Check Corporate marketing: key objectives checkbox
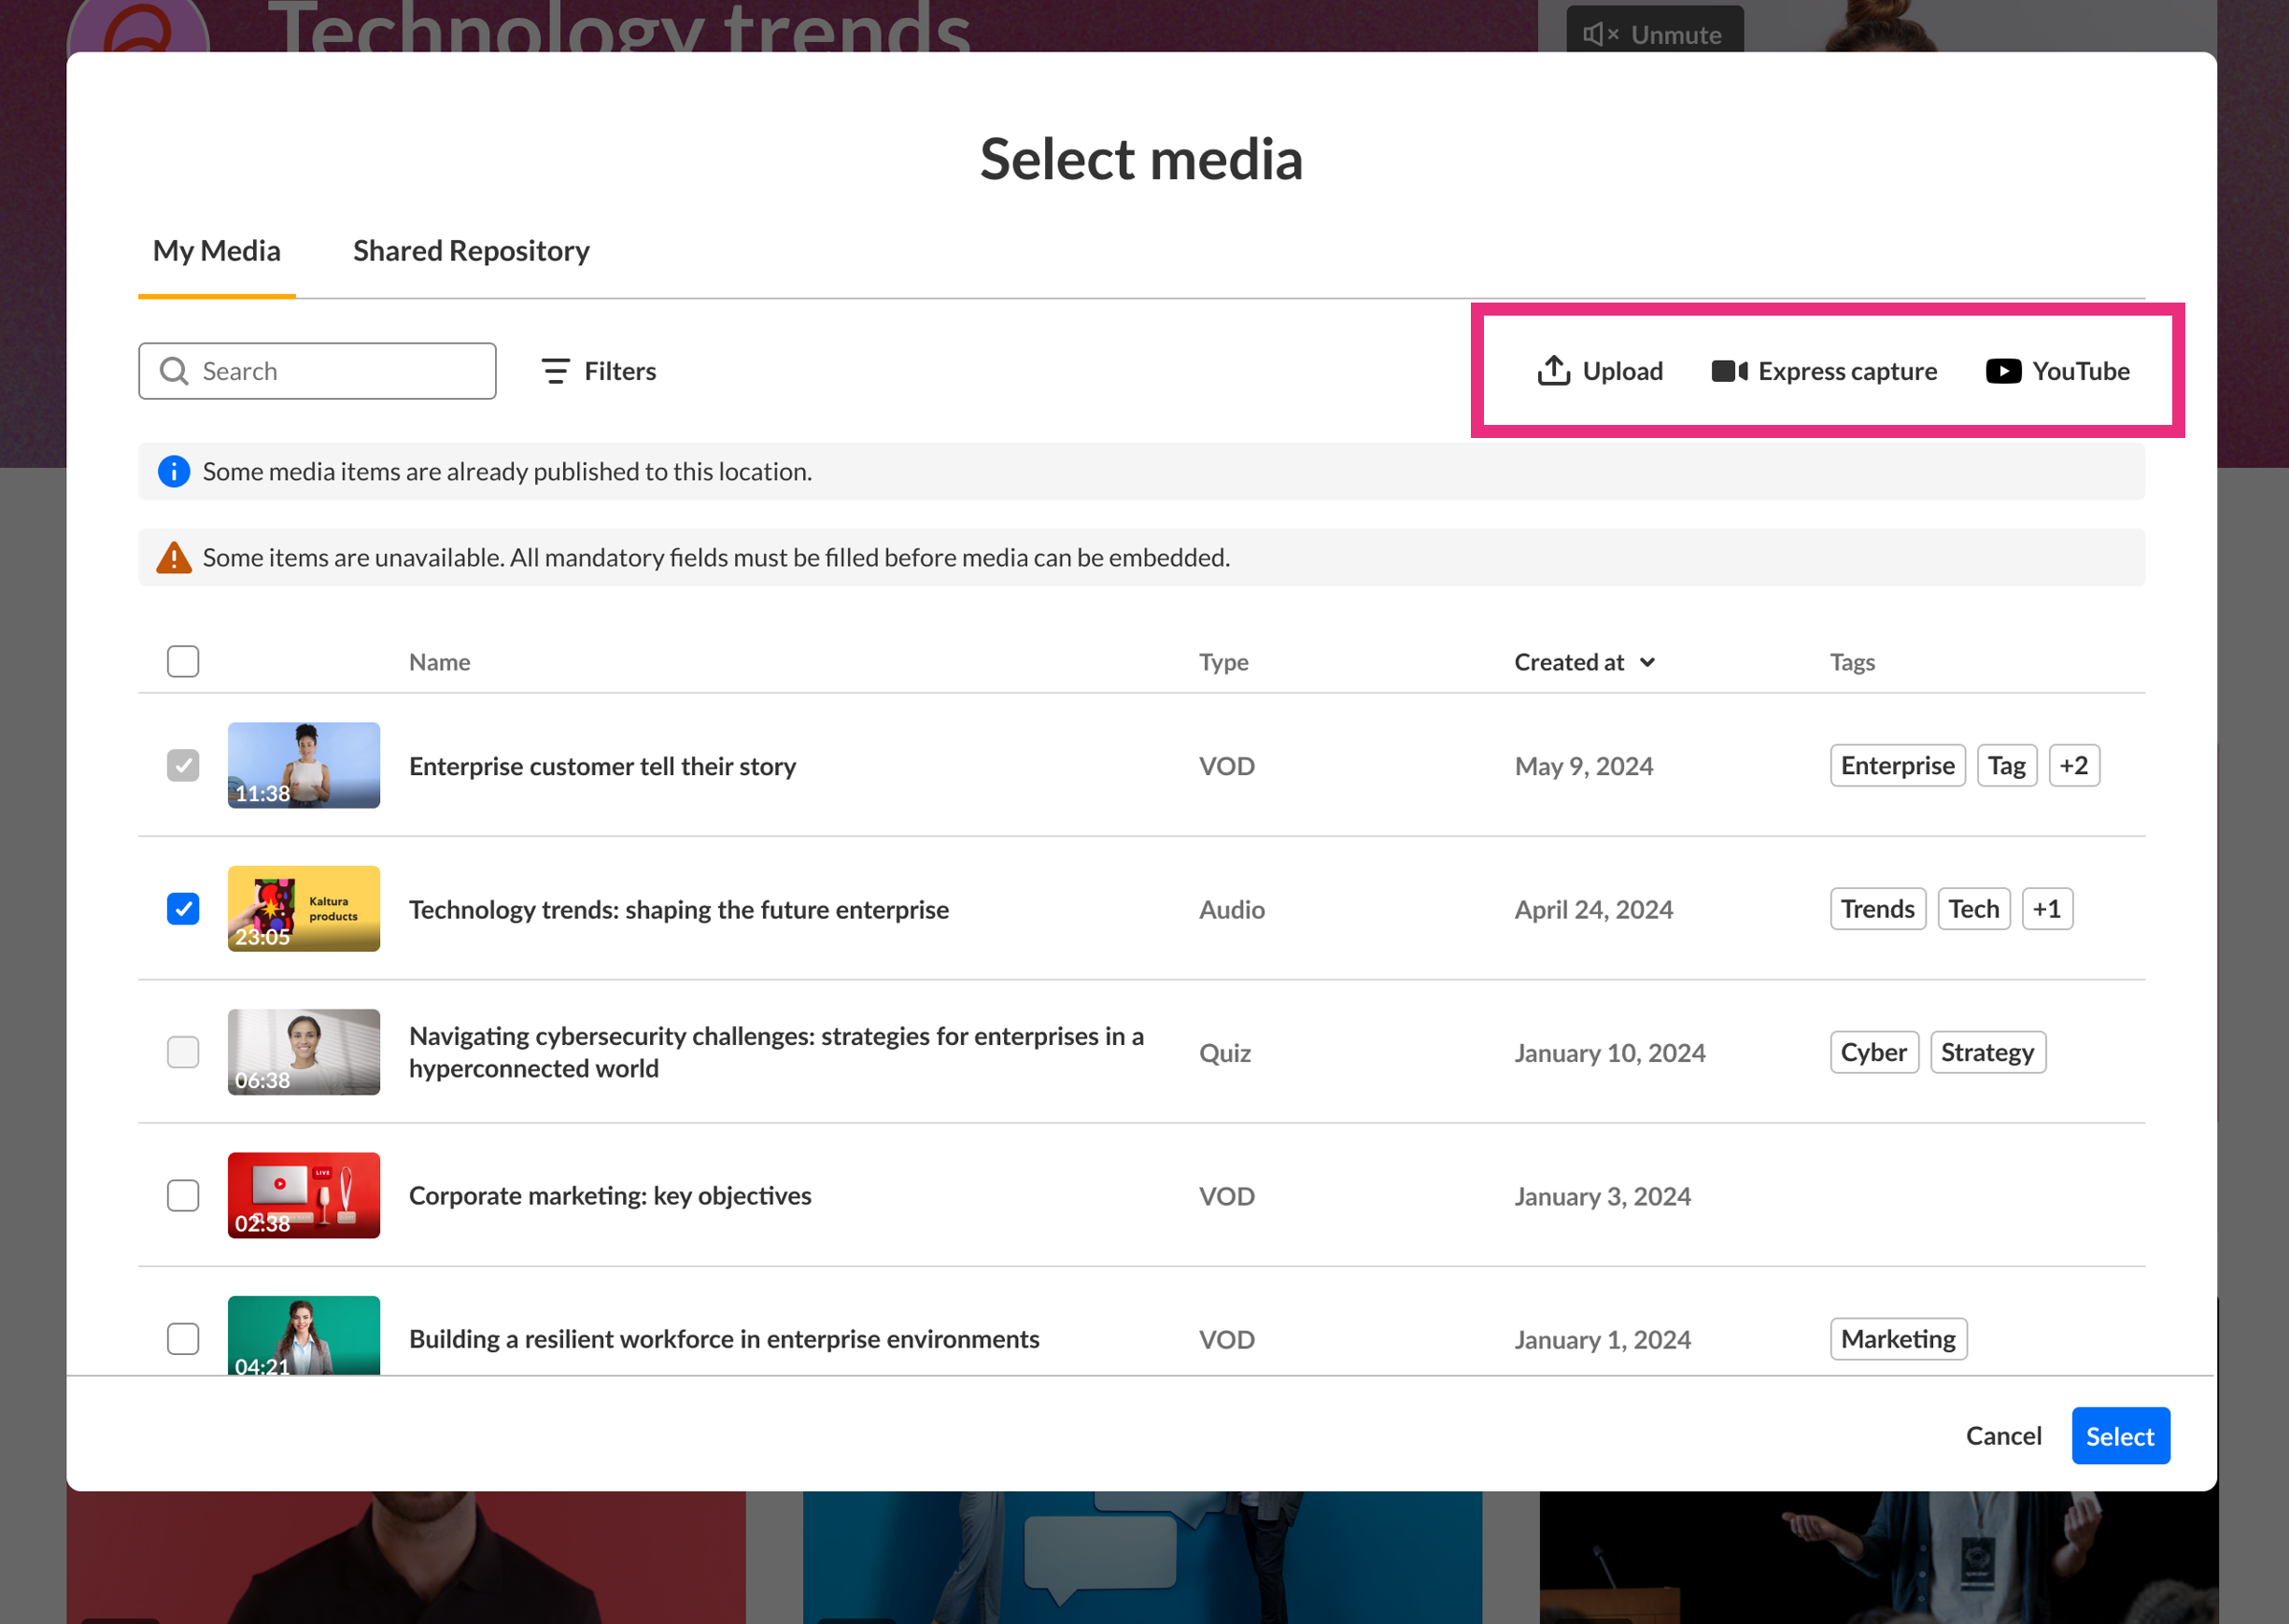The width and height of the screenshot is (2289, 1624). (x=183, y=1195)
